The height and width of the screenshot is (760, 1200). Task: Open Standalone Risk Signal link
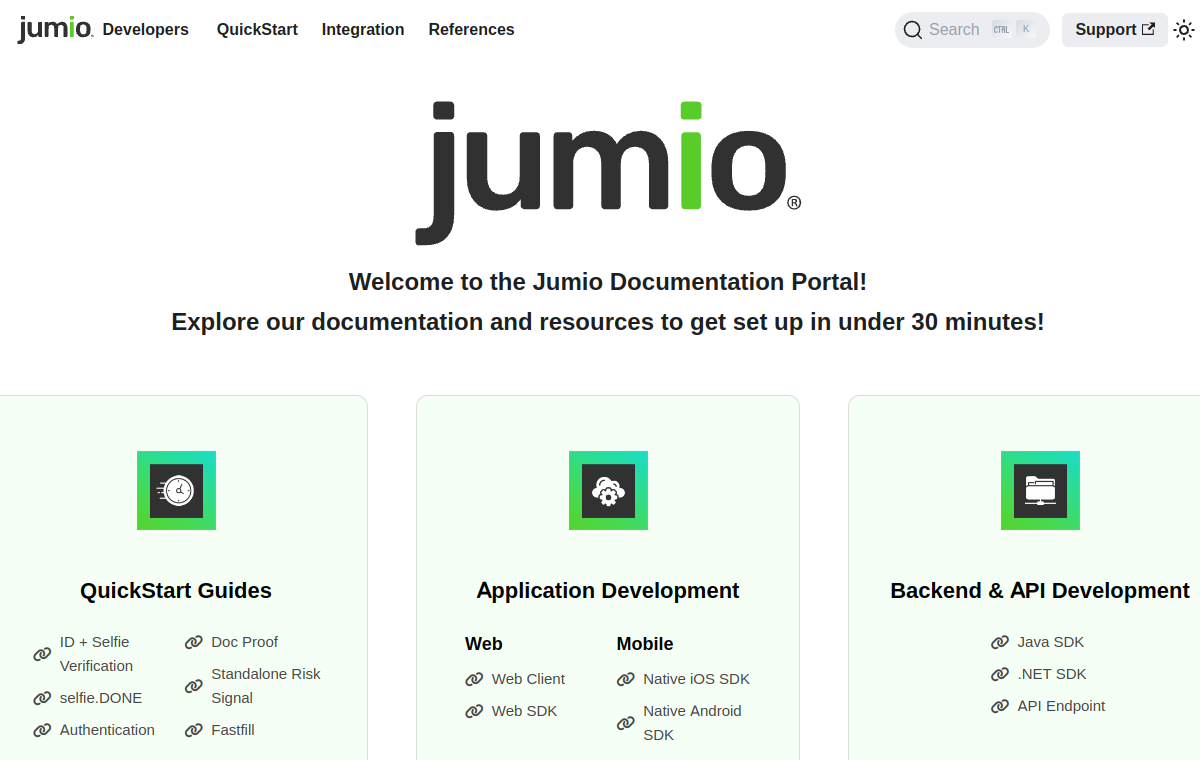[266, 686]
